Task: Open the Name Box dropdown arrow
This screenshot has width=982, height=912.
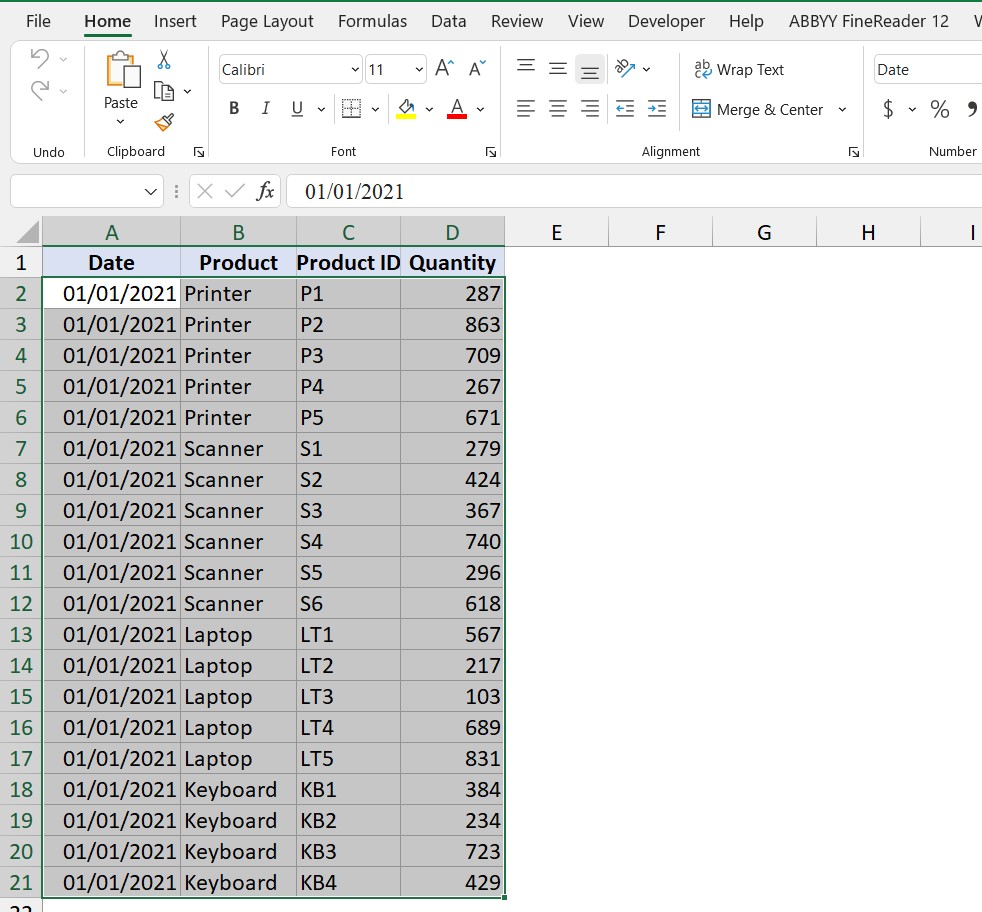Action: tap(151, 191)
